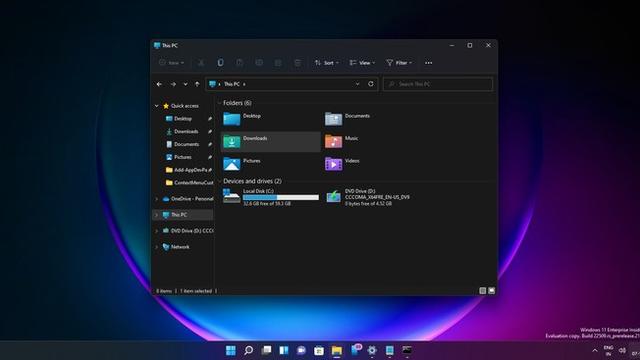Go up one level with the up arrow
640x360 pixels.
197,84
